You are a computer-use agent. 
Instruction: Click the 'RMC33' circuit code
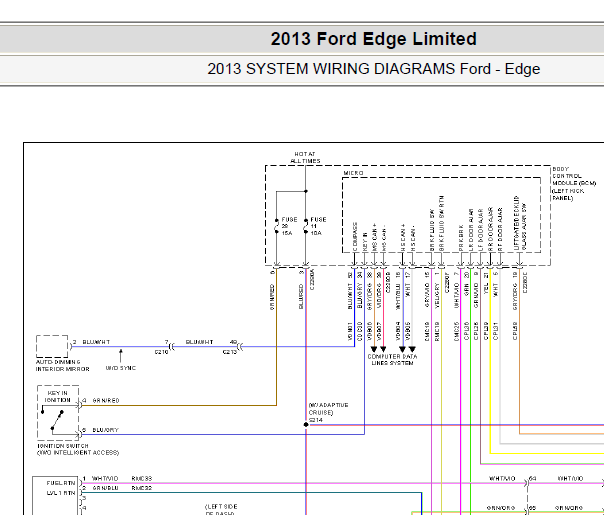[x=142, y=478]
